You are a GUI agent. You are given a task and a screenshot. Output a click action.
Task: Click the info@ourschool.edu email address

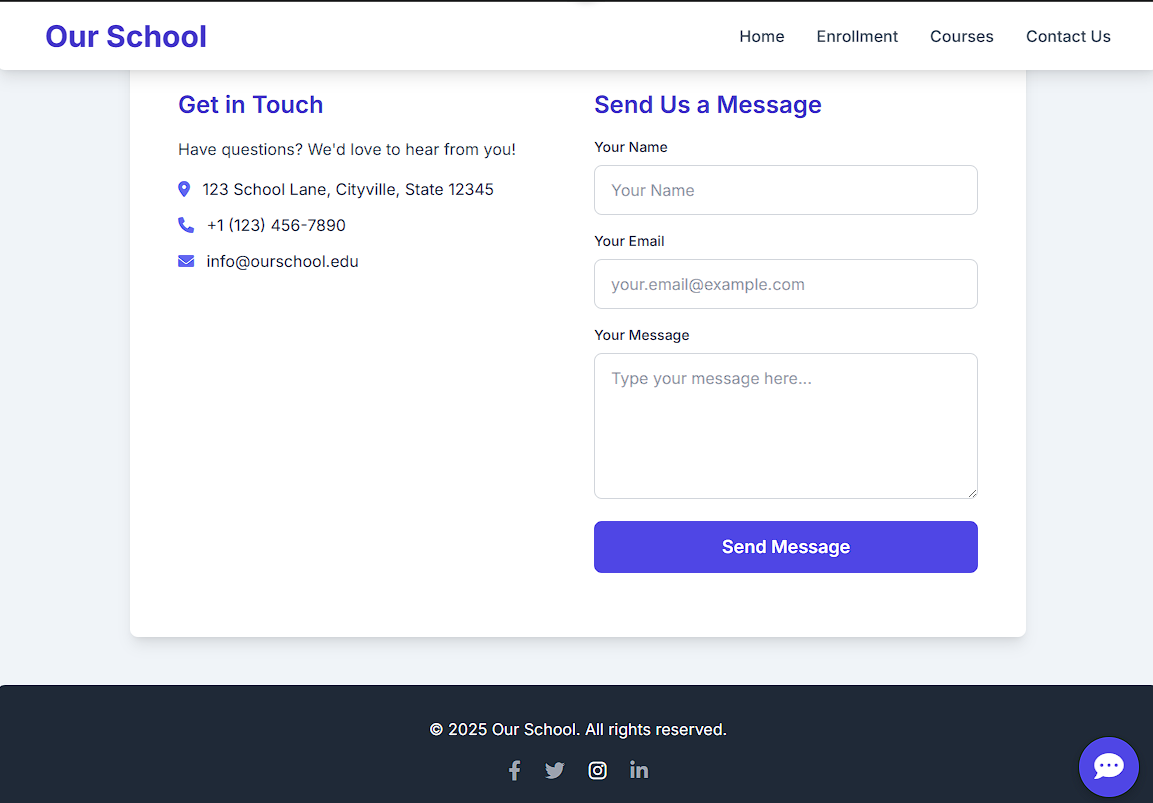point(282,261)
